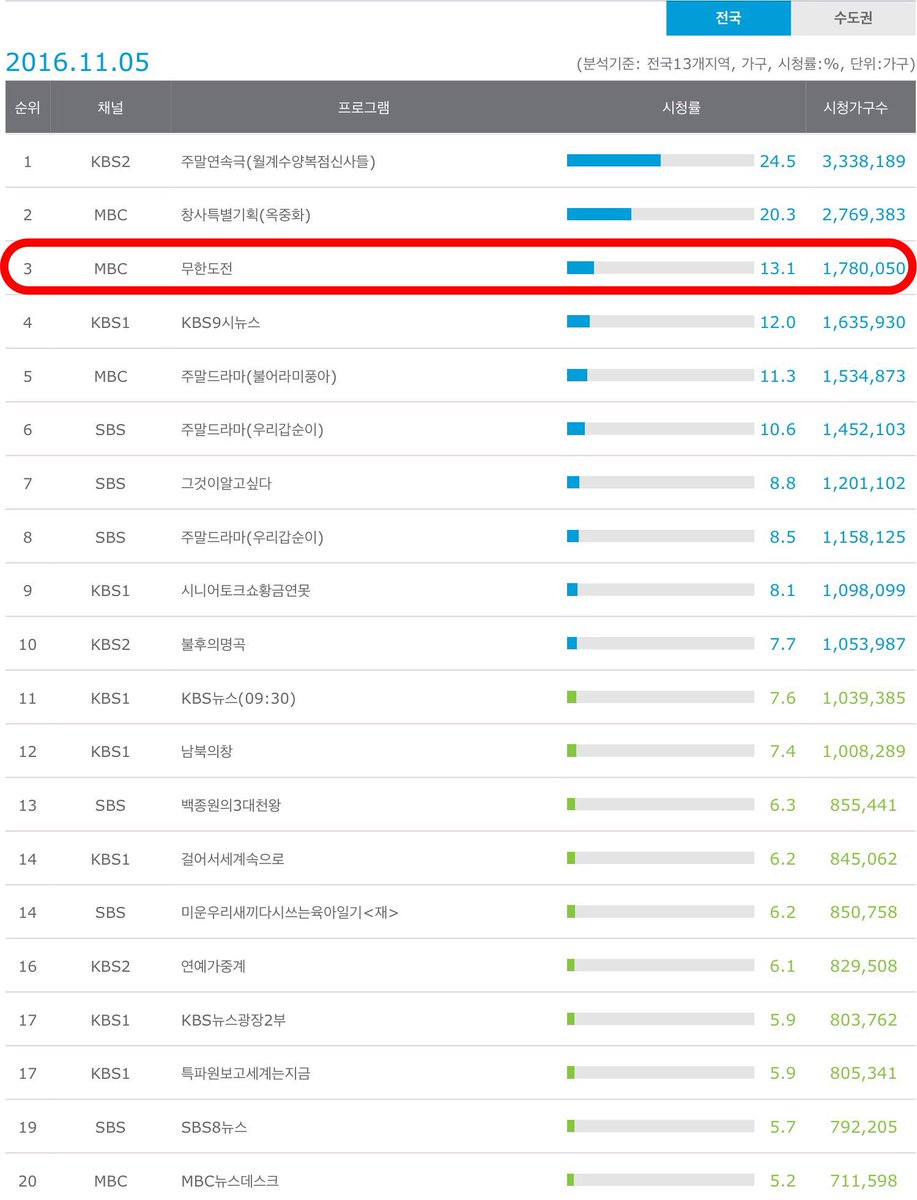Select program 백종원의3대천왕

point(232,805)
